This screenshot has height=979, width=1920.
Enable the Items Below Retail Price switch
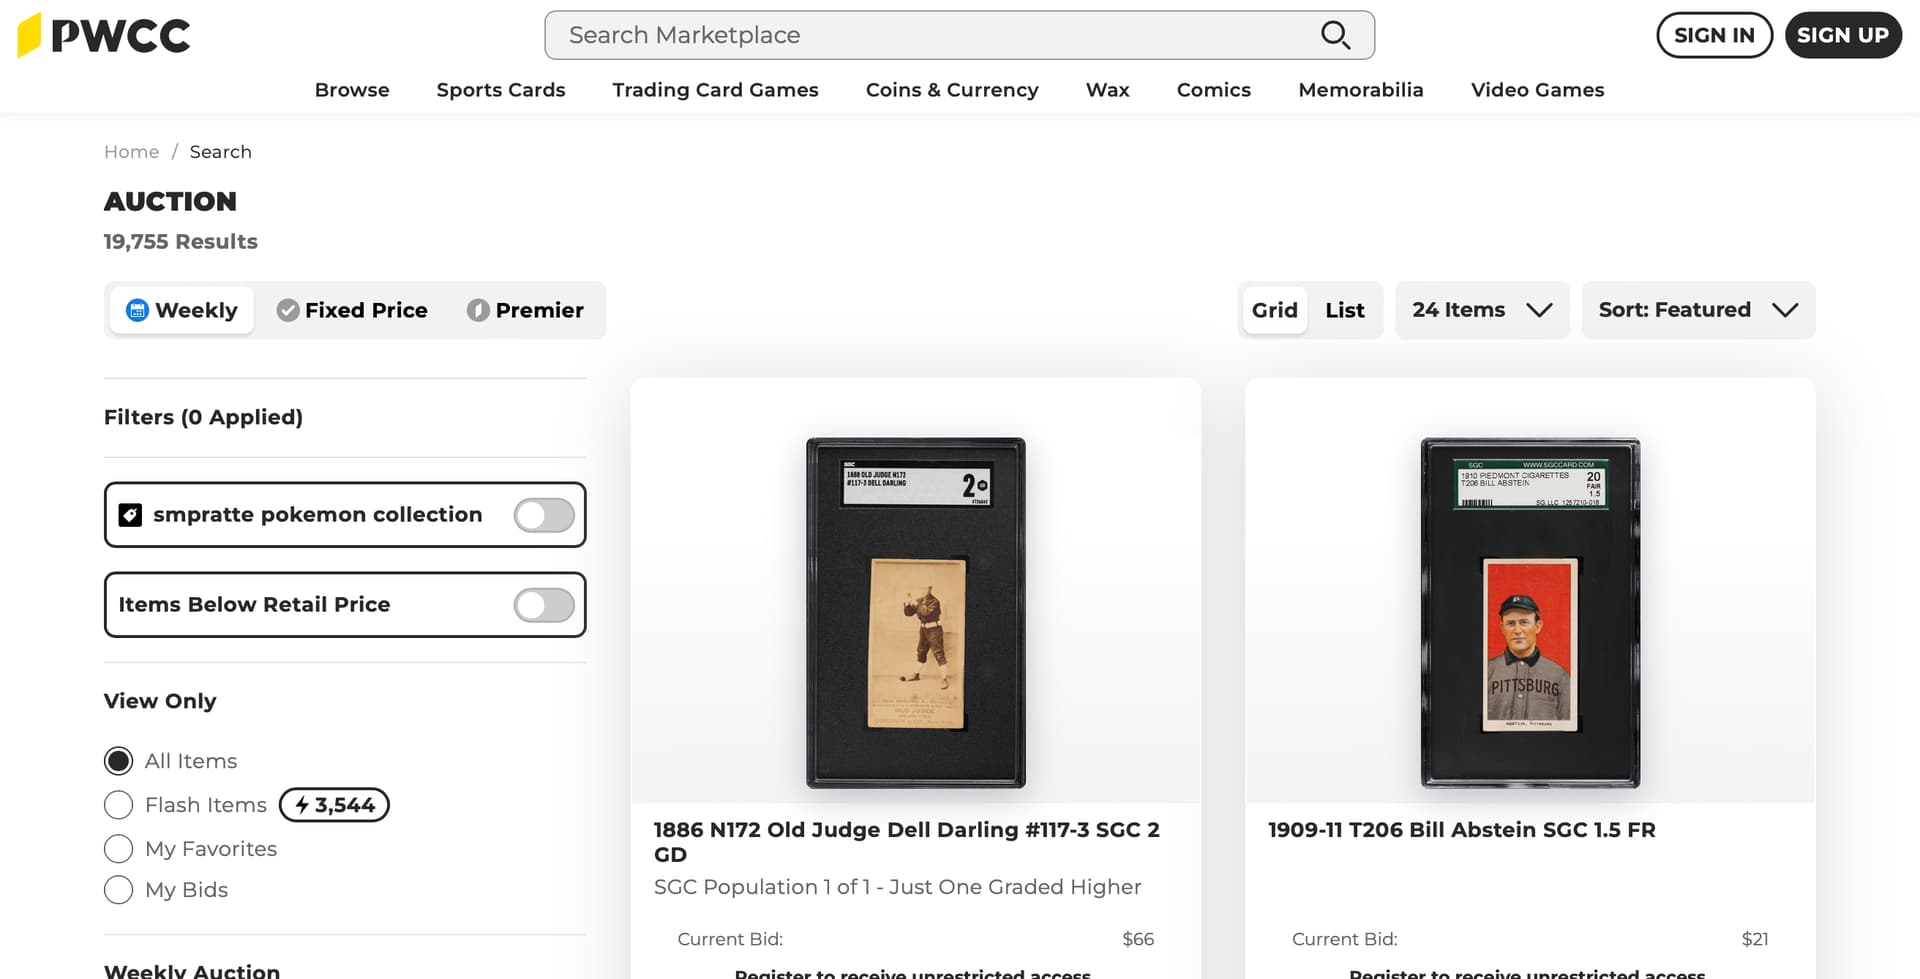[544, 605]
